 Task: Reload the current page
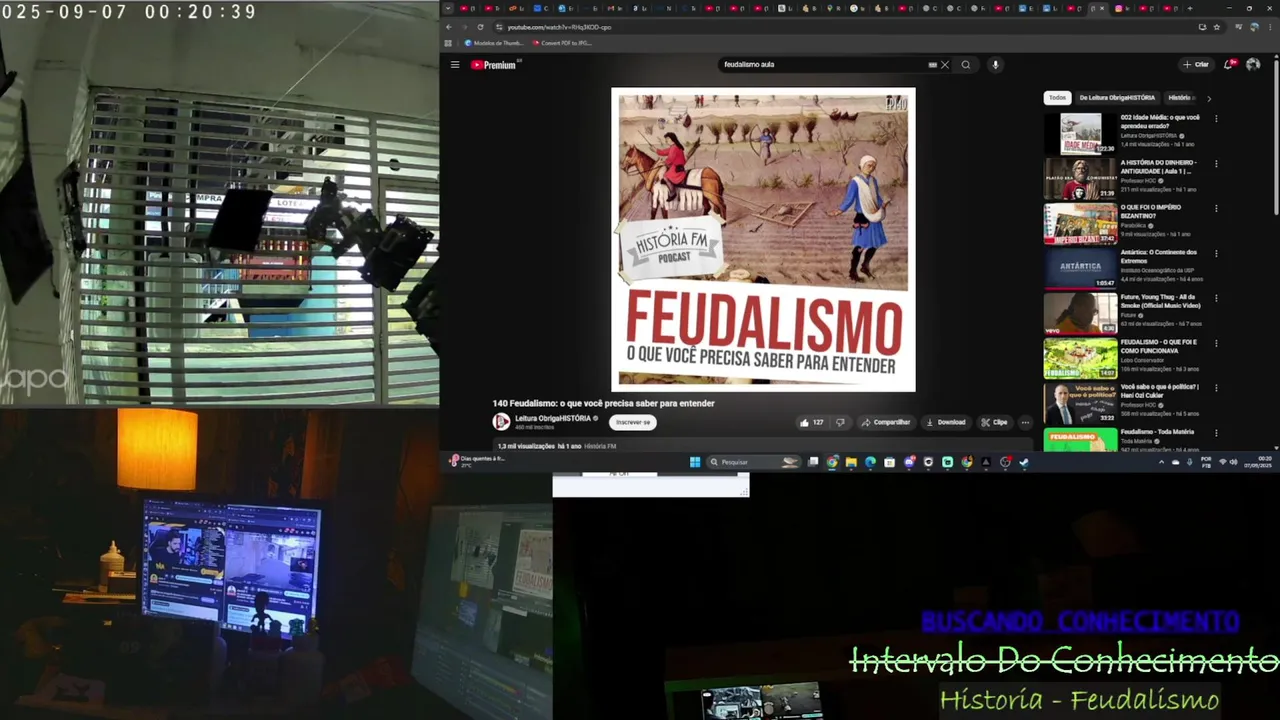point(481,27)
